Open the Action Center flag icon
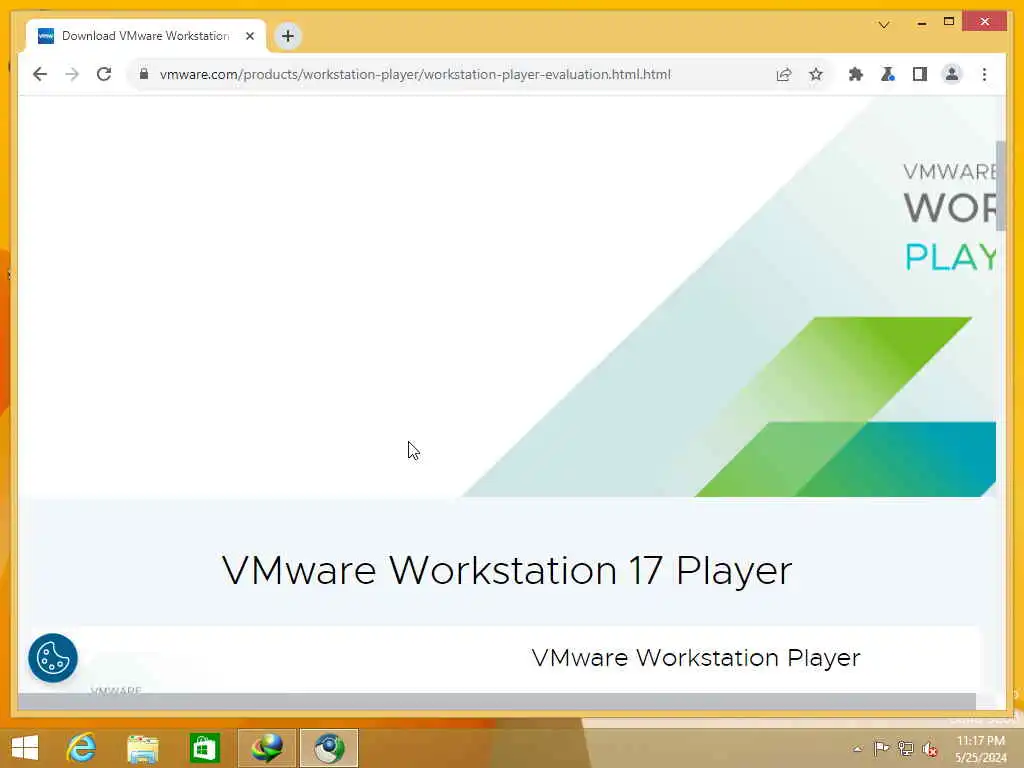The image size is (1024, 768). point(881,748)
